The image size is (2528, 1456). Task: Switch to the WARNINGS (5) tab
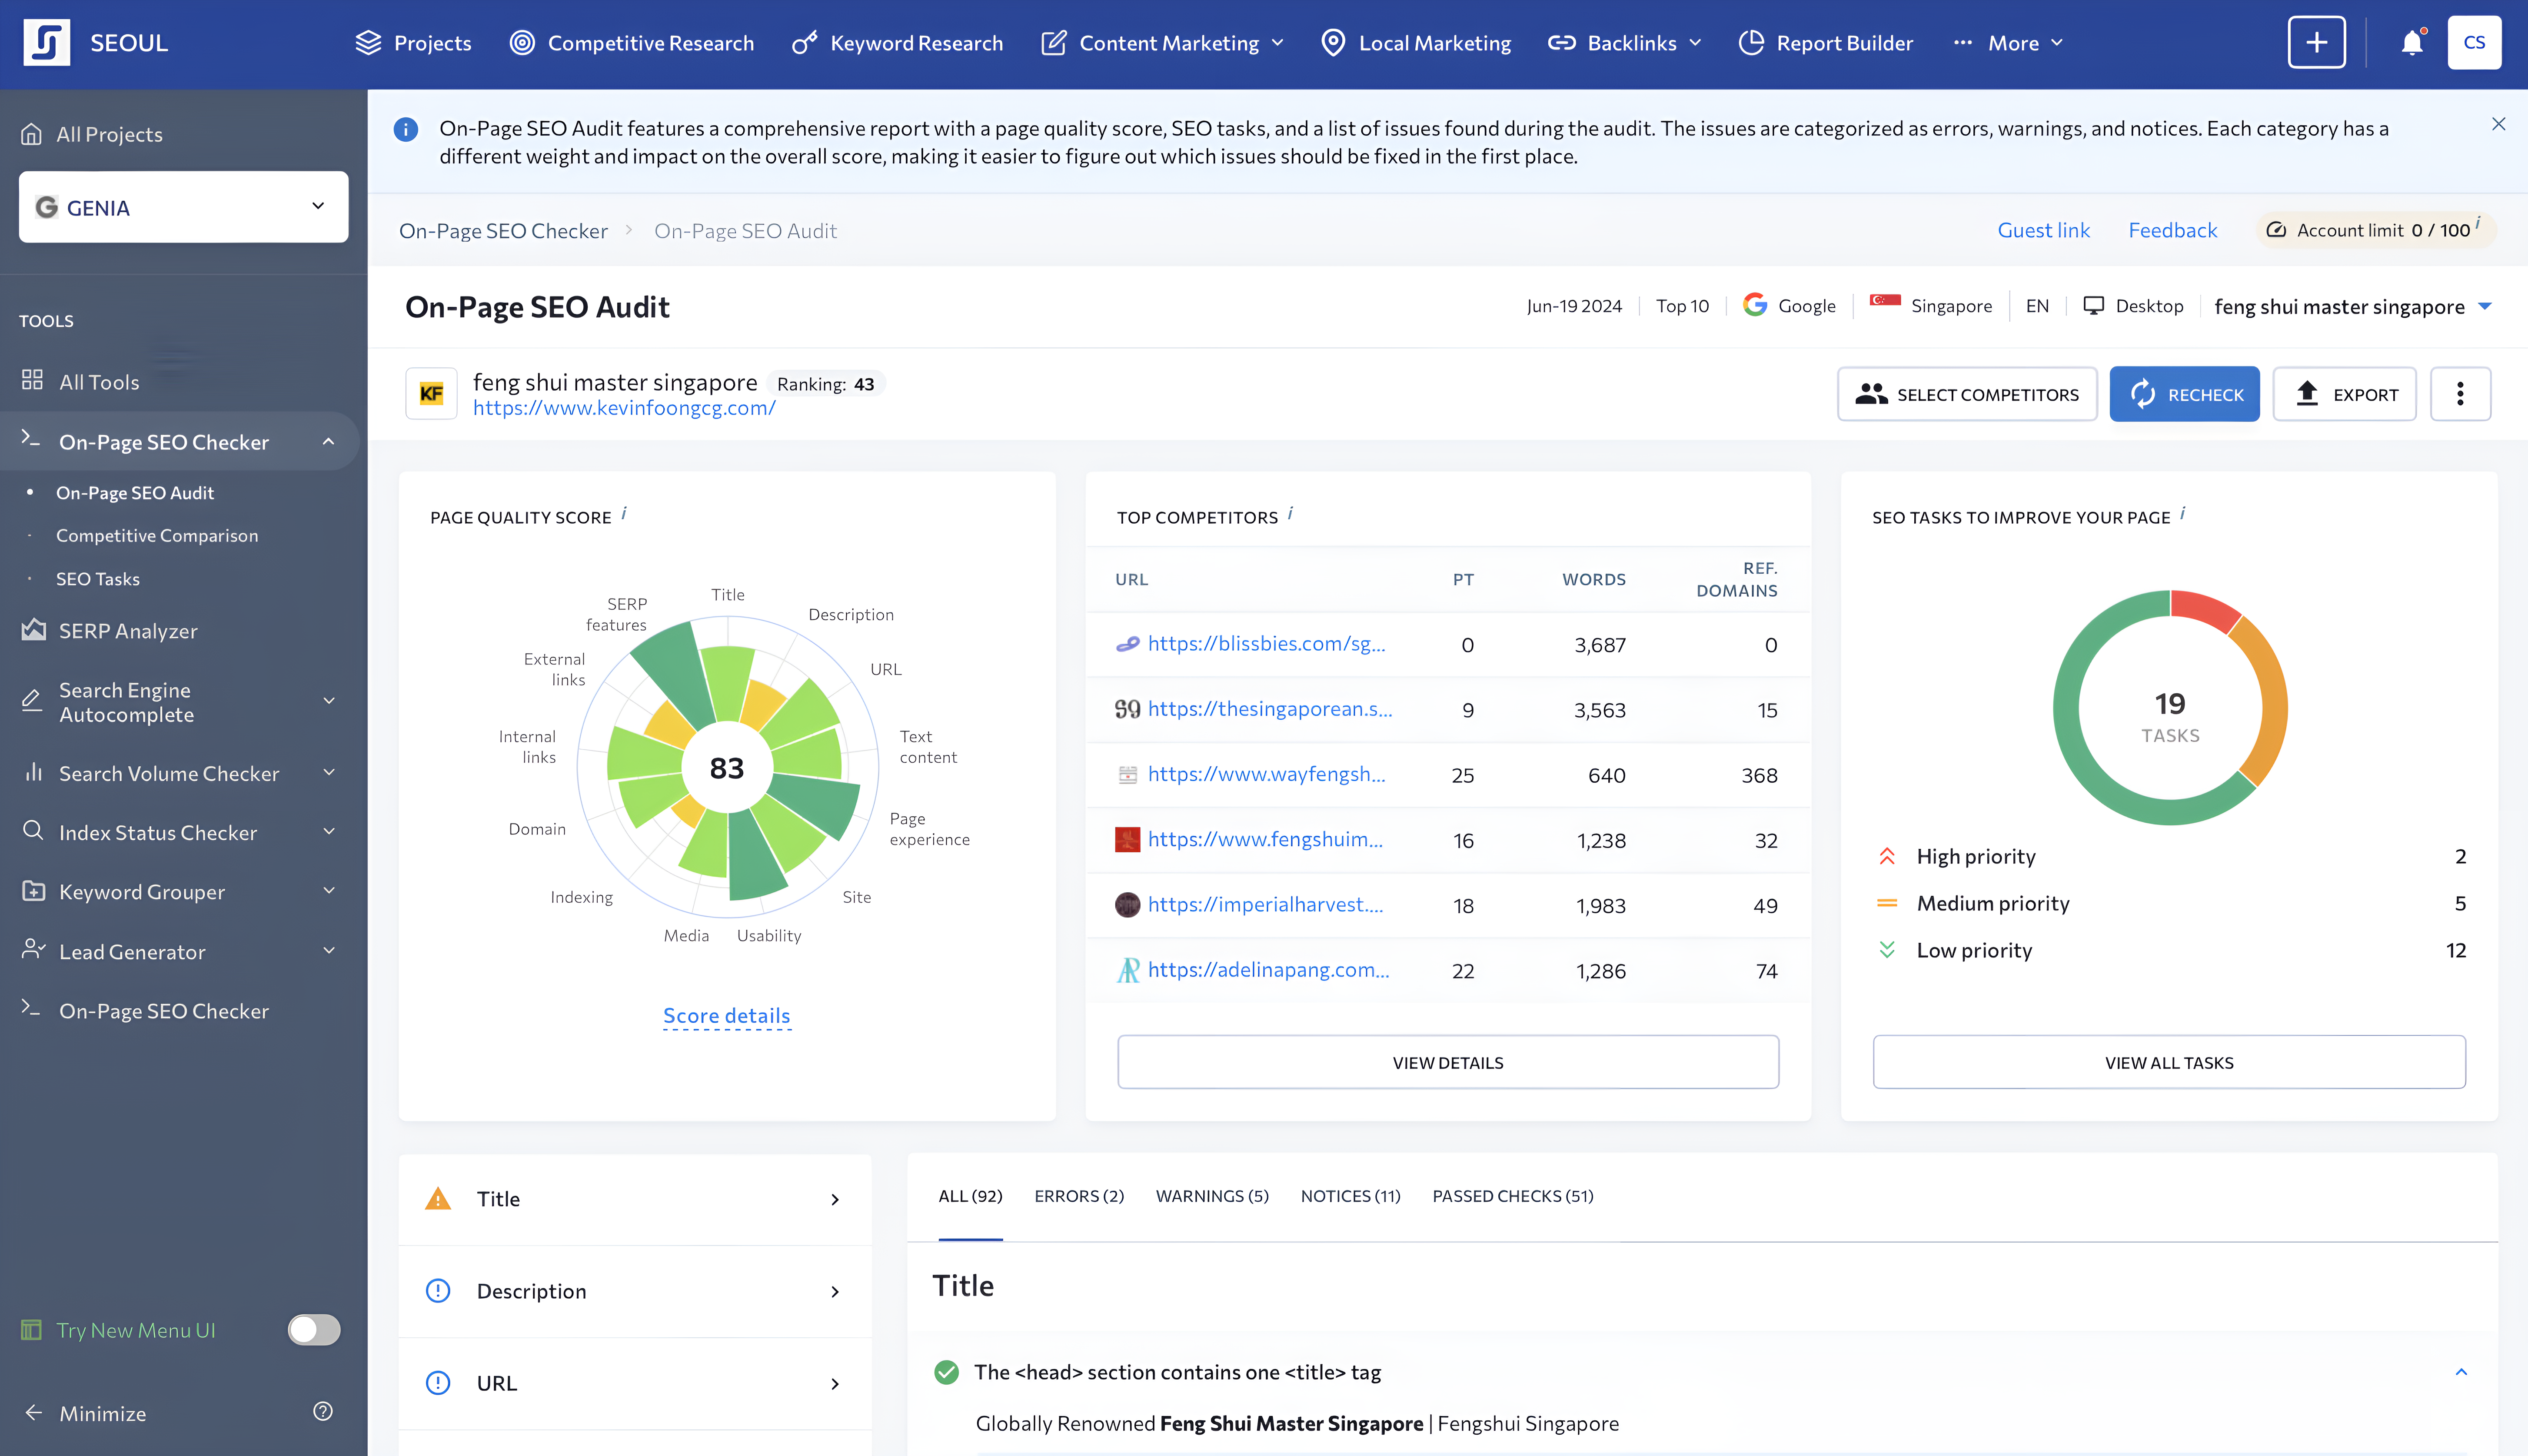tap(1212, 1196)
